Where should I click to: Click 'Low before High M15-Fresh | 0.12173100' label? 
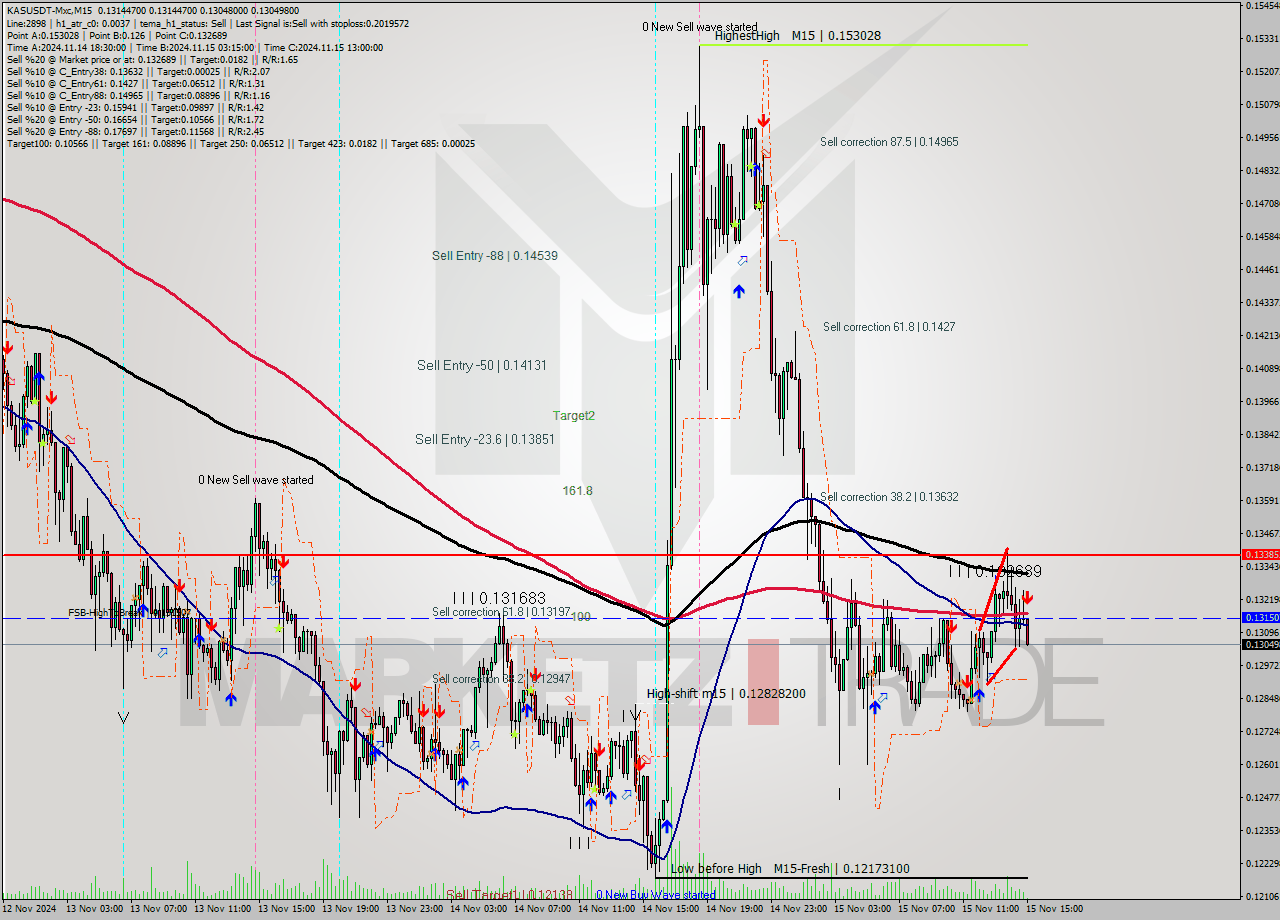pyautogui.click(x=790, y=869)
